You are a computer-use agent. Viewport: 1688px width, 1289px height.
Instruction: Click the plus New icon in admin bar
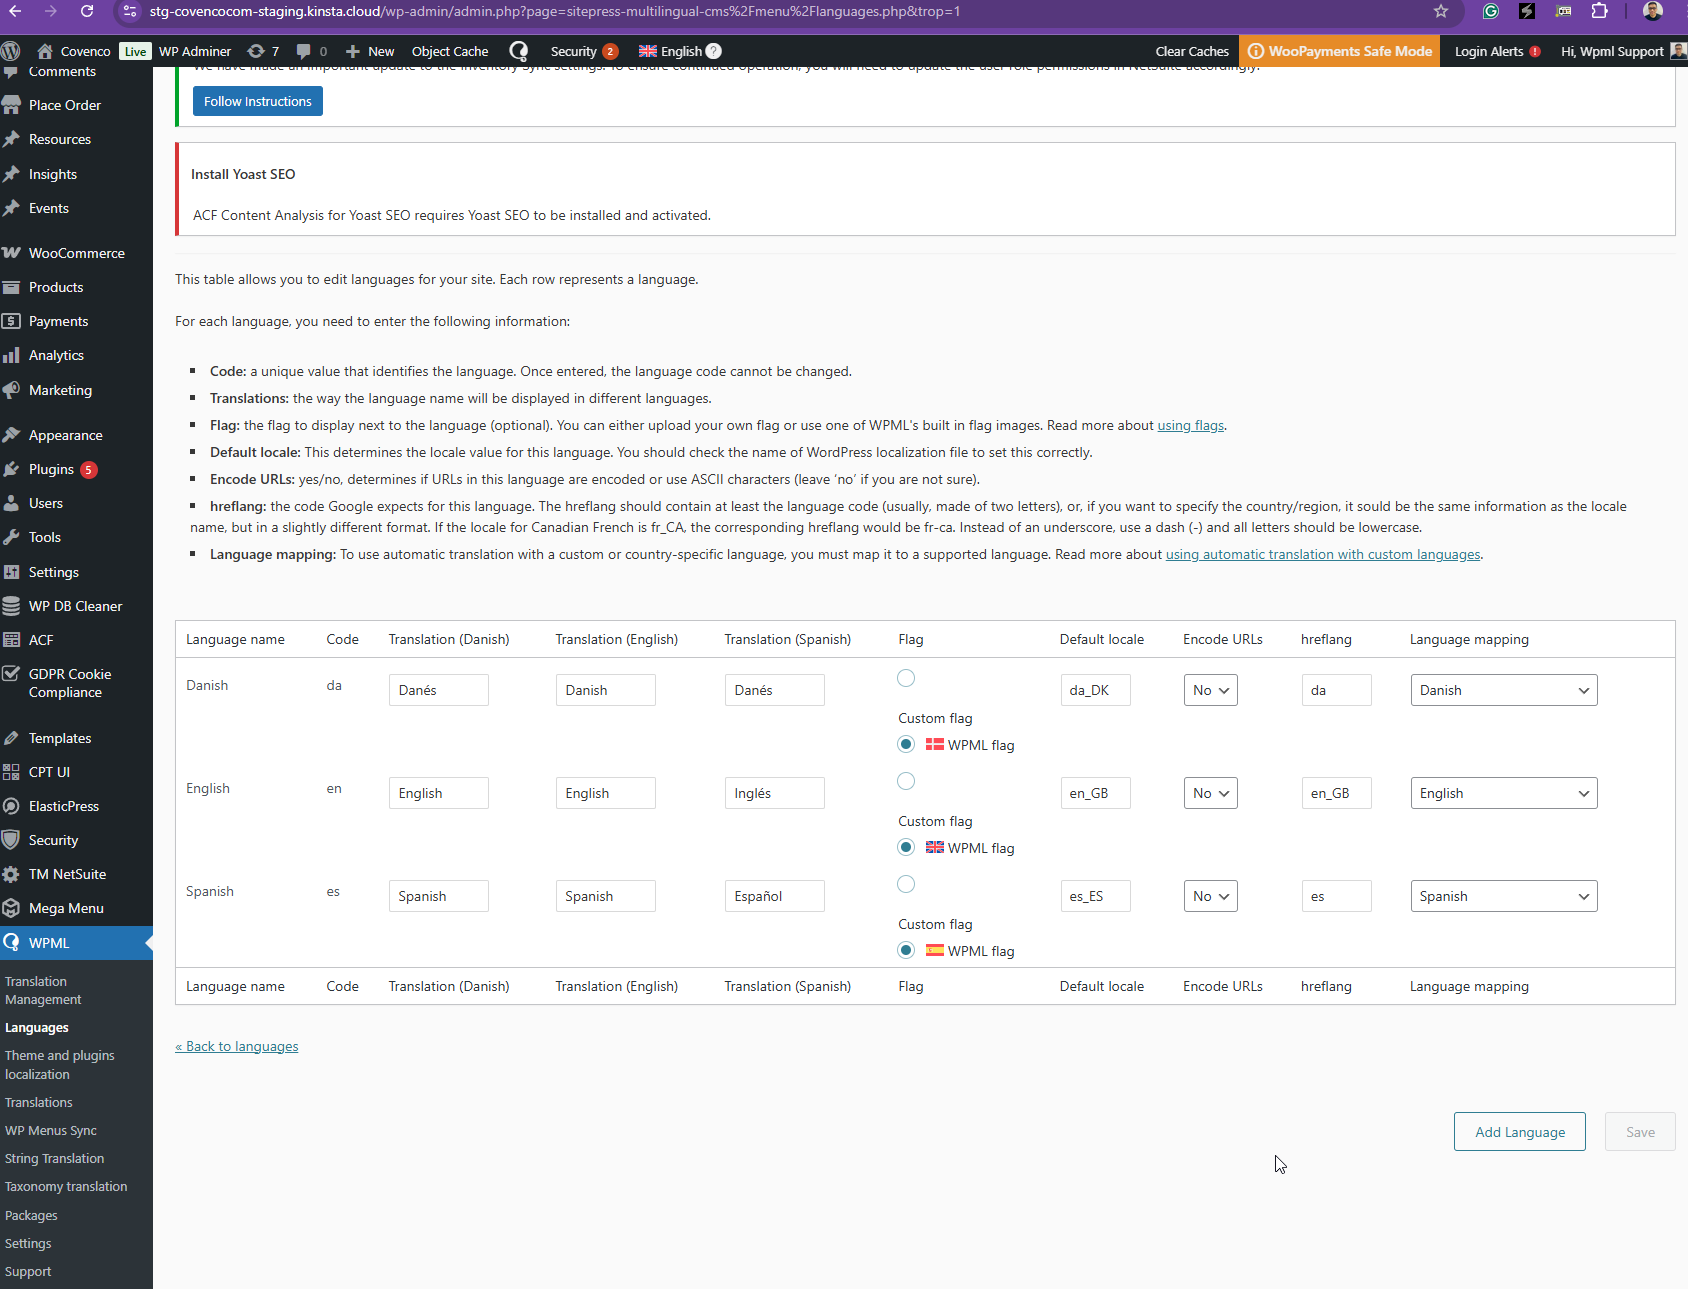[x=352, y=51]
